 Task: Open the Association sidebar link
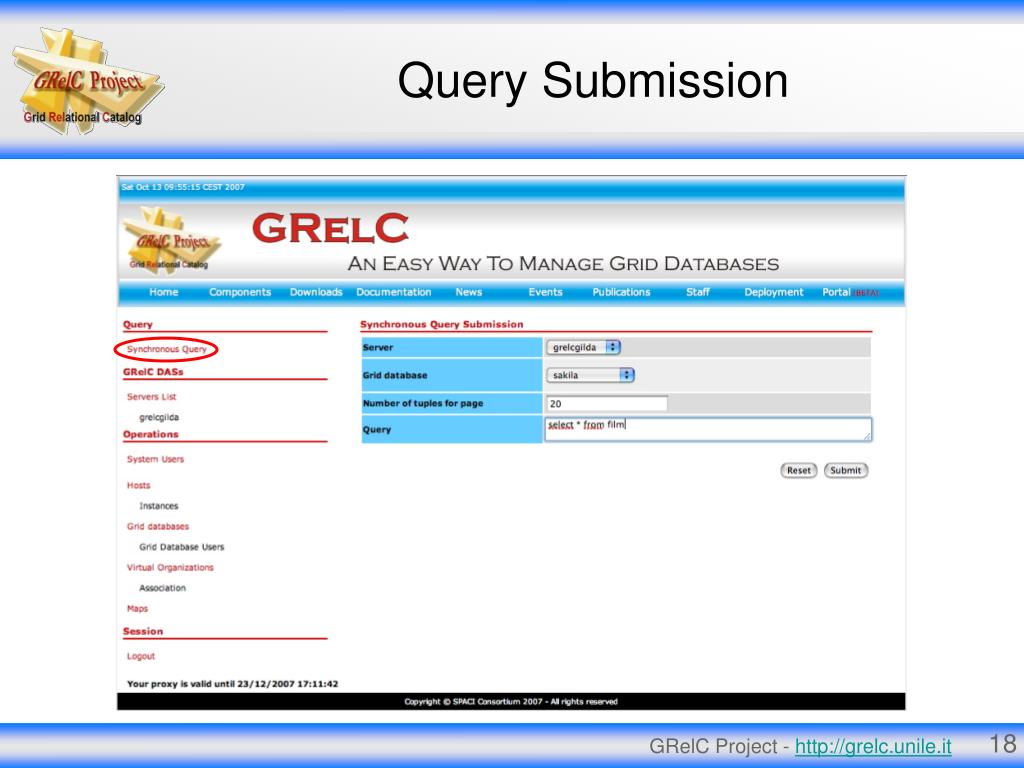163,588
